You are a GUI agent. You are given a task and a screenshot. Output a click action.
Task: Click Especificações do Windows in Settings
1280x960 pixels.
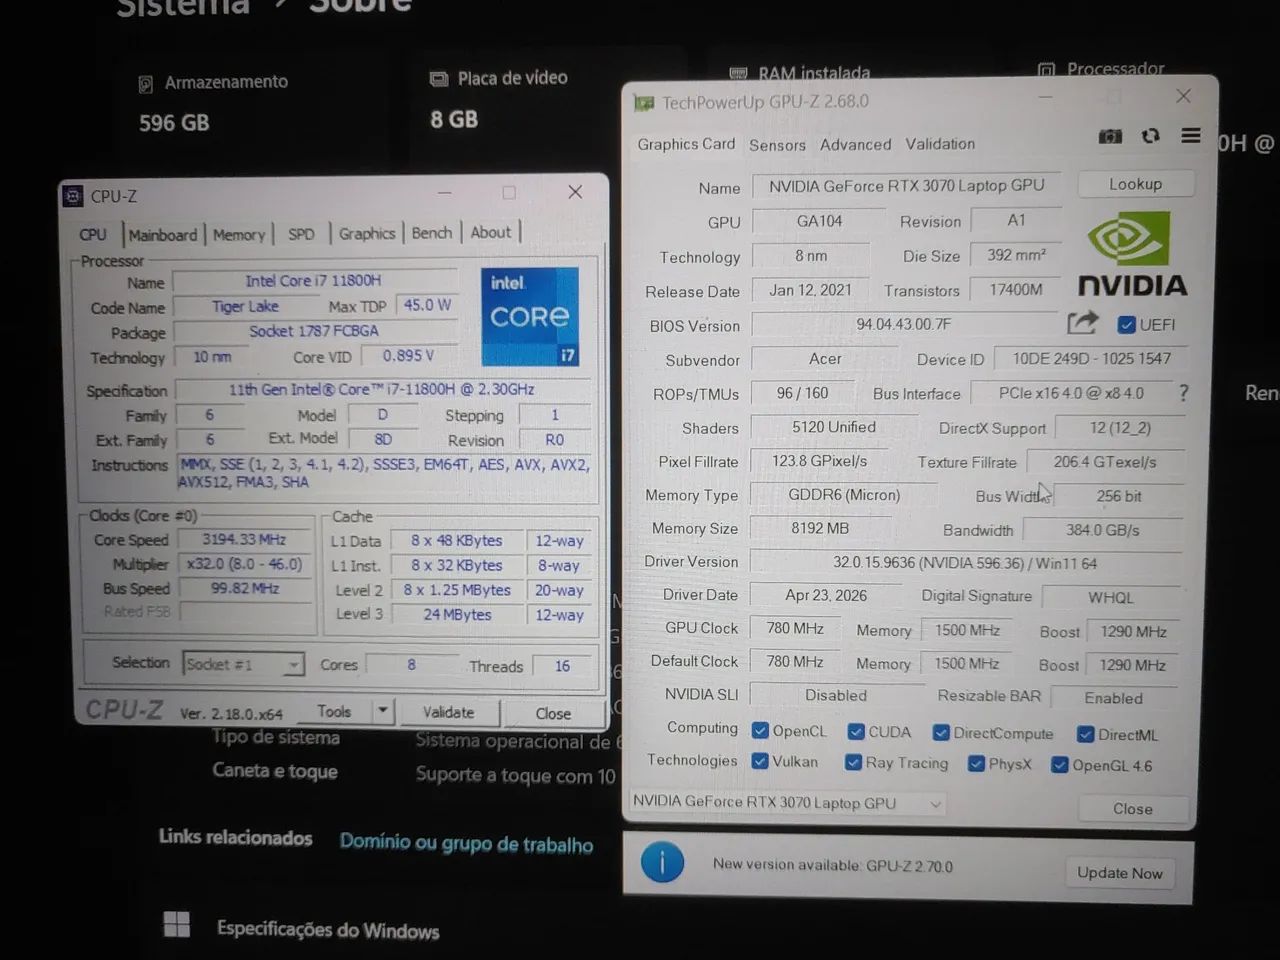pyautogui.click(x=328, y=930)
